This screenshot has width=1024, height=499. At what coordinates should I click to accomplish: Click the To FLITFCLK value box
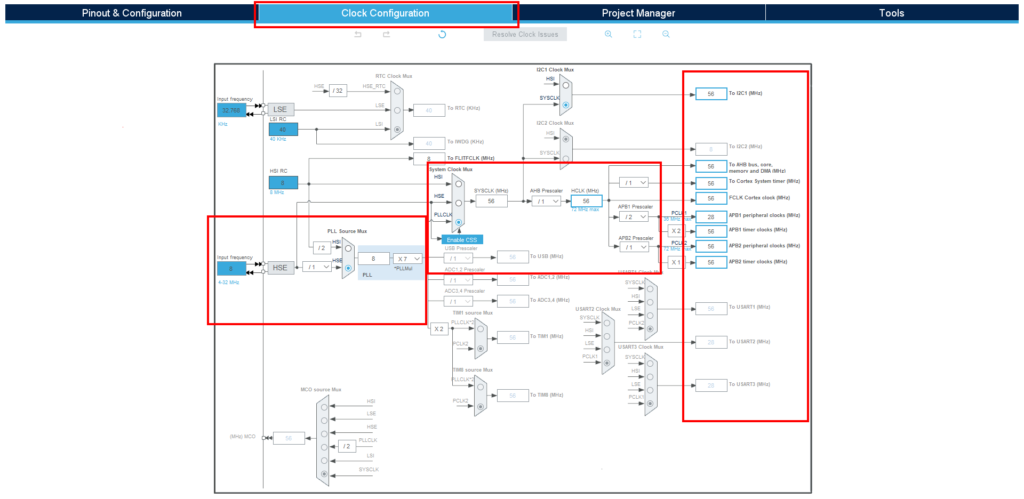[x=429, y=159]
